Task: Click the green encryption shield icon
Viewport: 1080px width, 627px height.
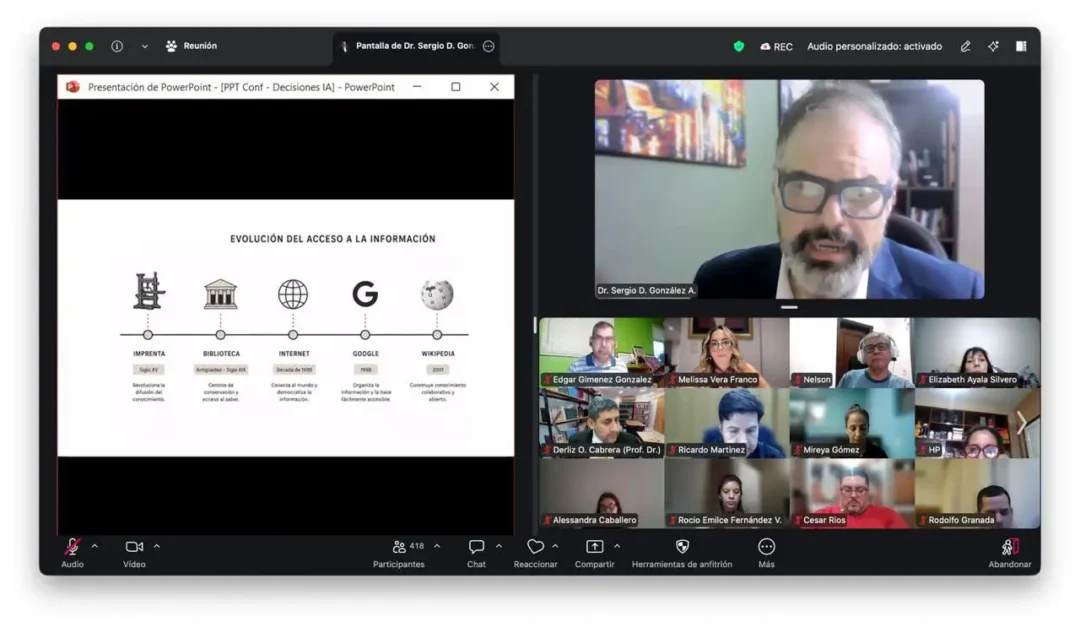Action: [738, 46]
